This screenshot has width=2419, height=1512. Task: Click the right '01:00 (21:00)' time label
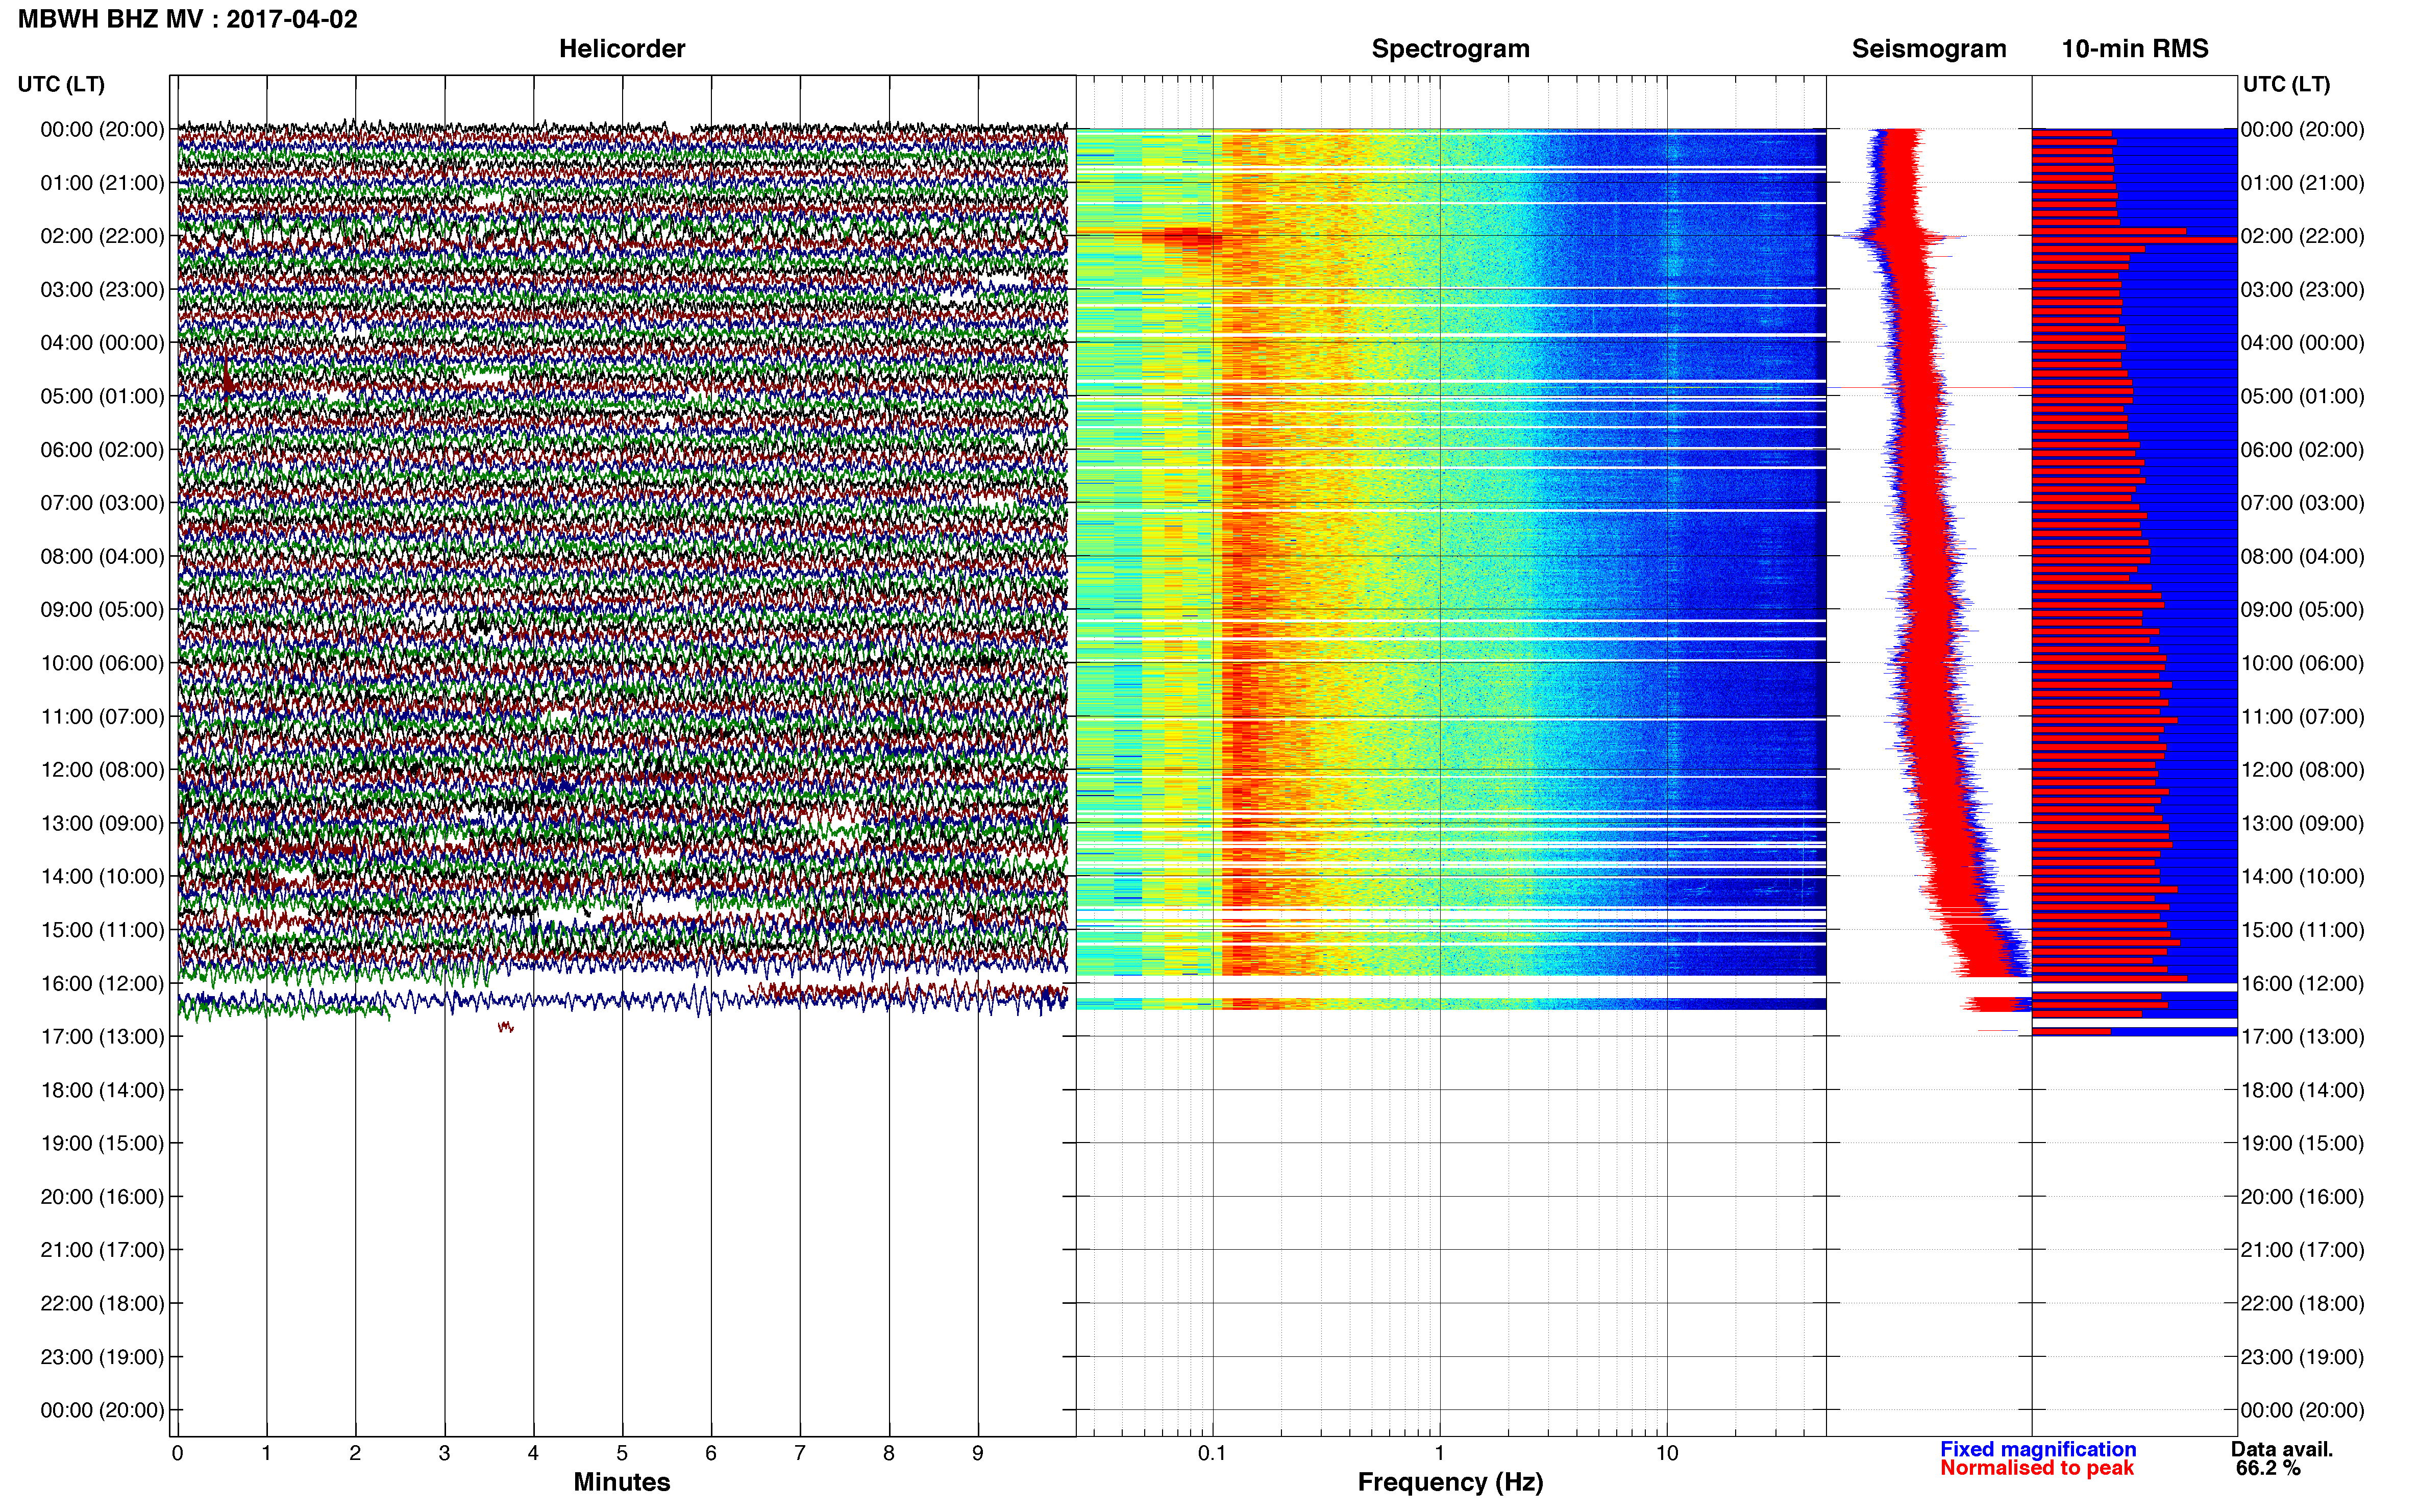(2302, 183)
